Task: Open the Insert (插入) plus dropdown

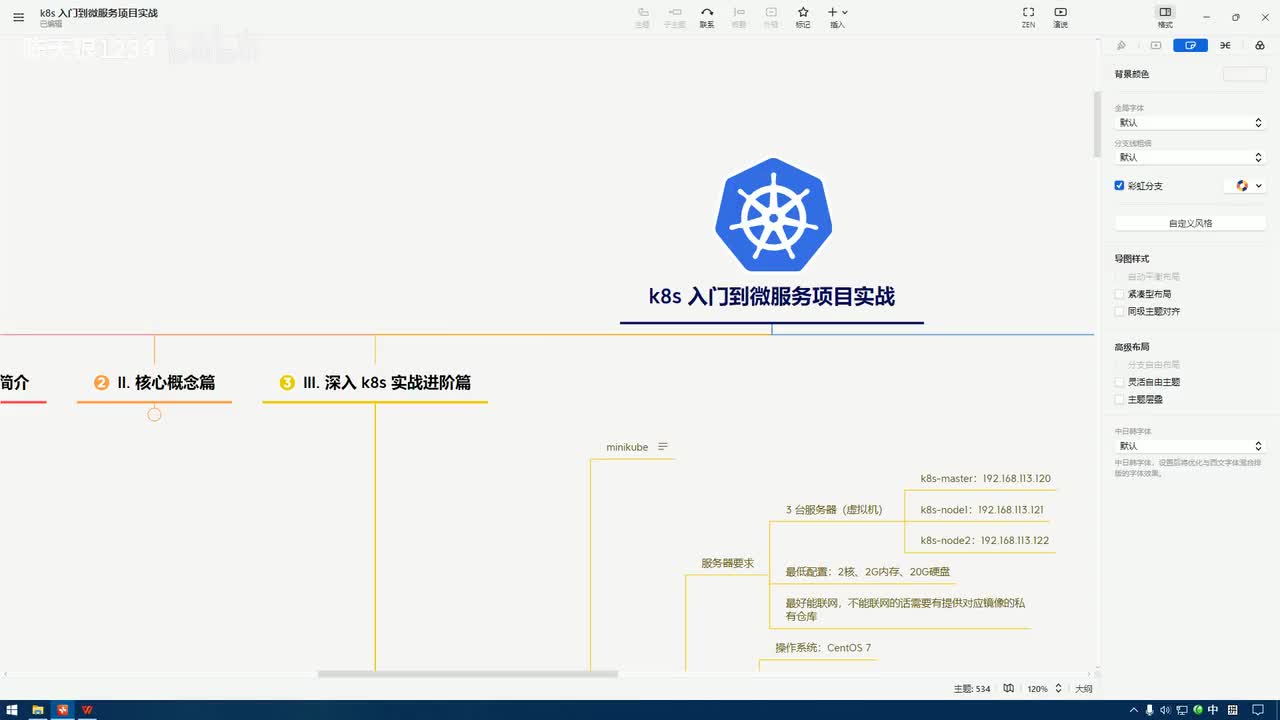Action: [x=837, y=17]
